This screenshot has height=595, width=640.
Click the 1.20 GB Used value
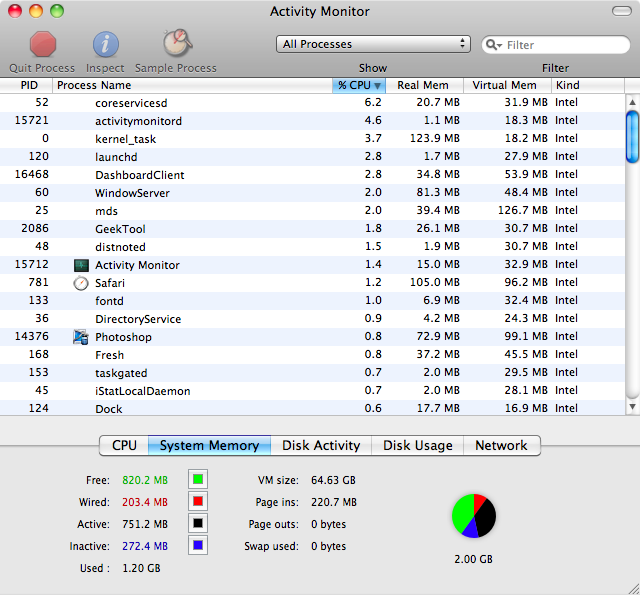point(142,568)
